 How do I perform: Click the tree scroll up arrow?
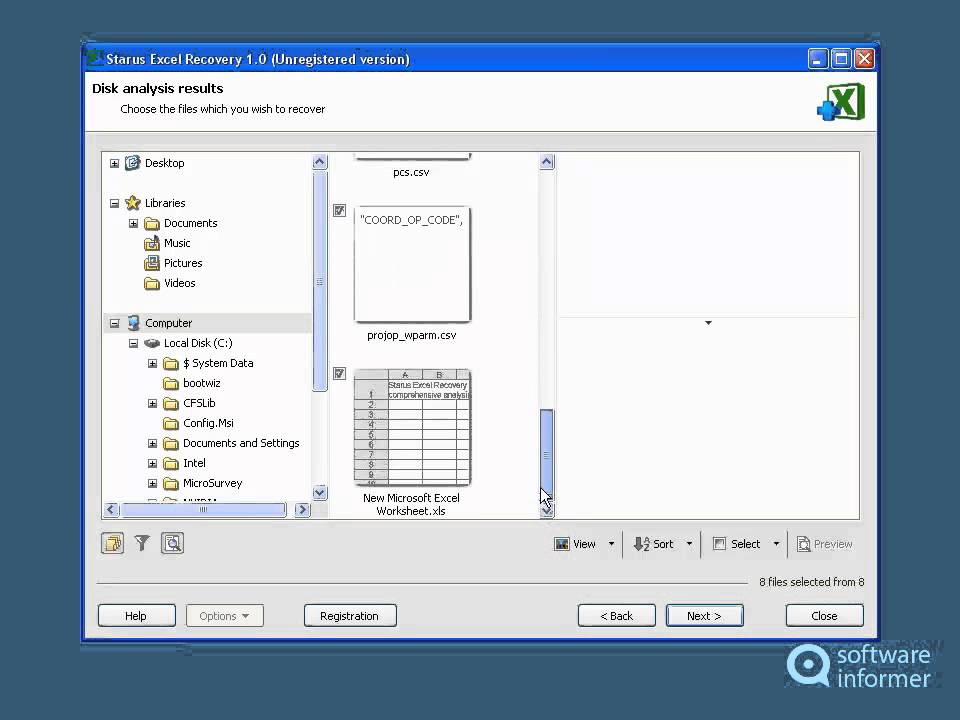coord(320,162)
